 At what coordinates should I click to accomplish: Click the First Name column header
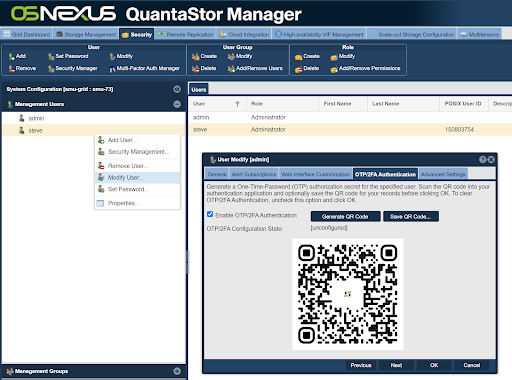(x=343, y=104)
